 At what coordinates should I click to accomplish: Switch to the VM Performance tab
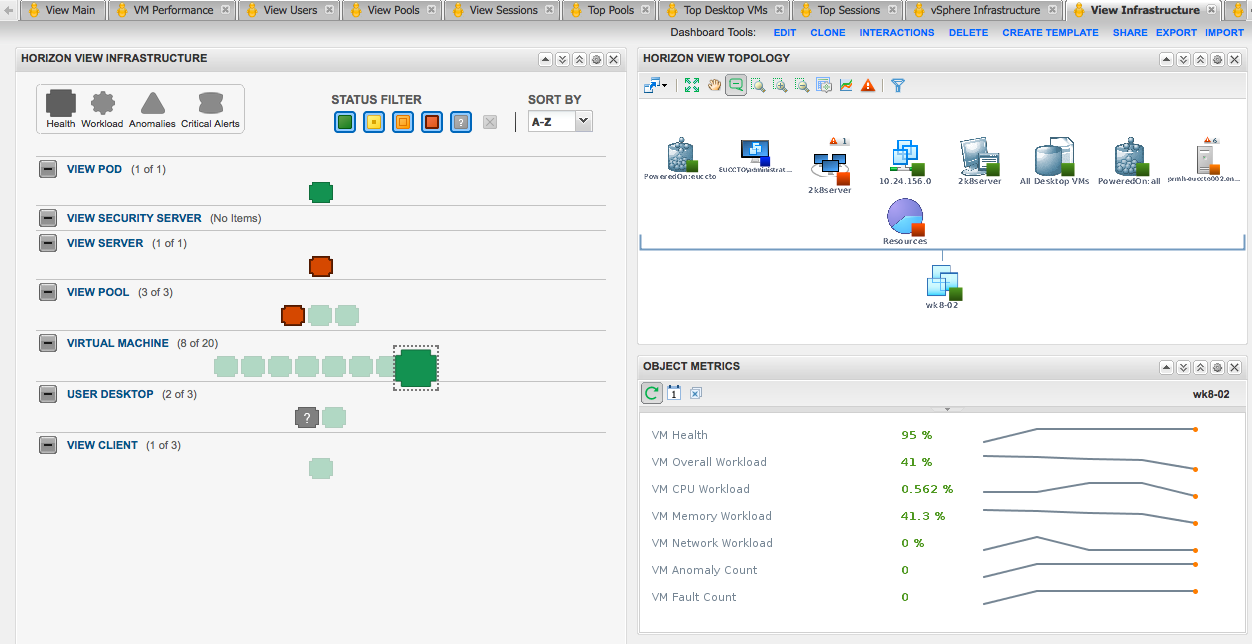[x=173, y=10]
